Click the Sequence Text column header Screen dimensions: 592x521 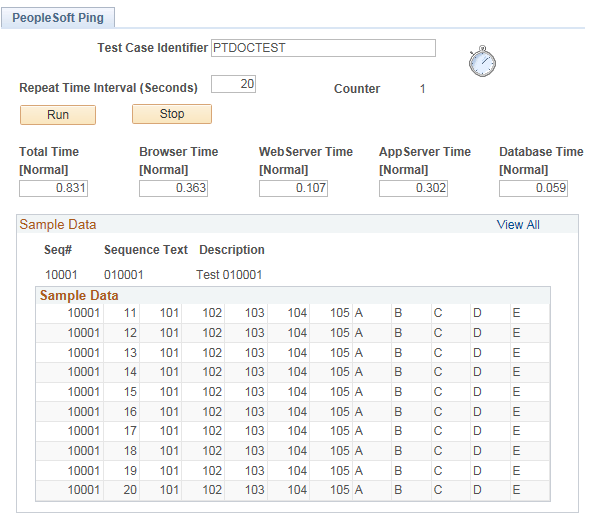coord(146,250)
